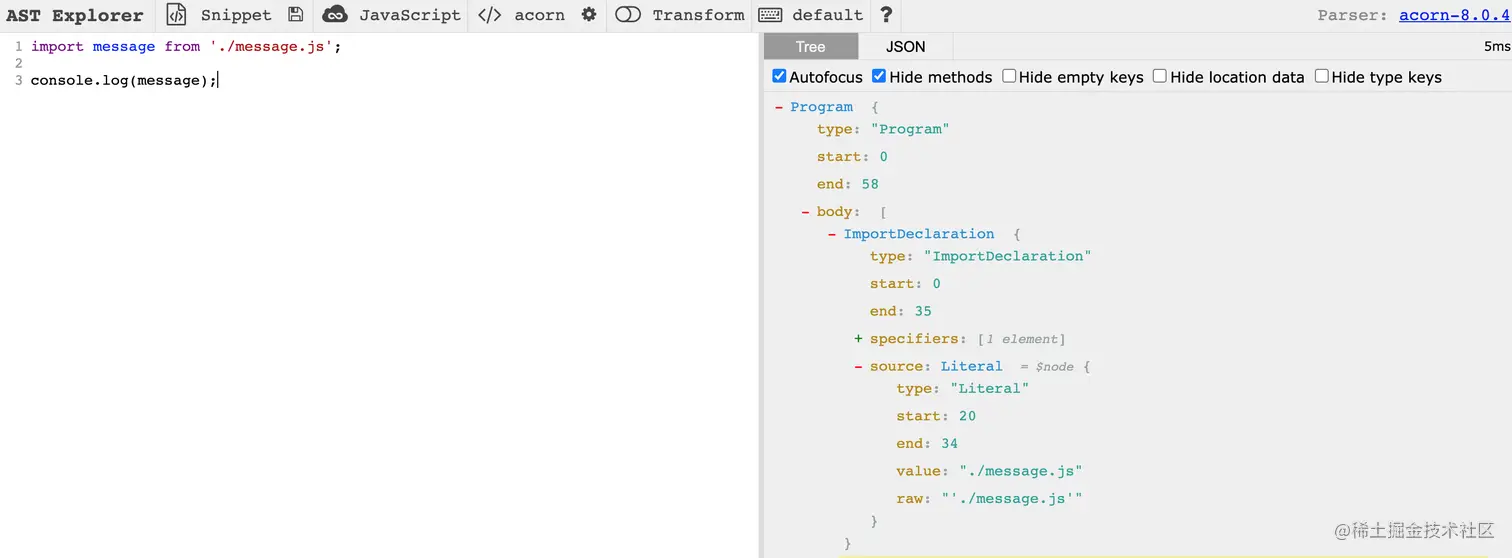Image resolution: width=1512 pixels, height=558 pixels.
Task: Disable the Autofocus checkbox
Action: 780,76
